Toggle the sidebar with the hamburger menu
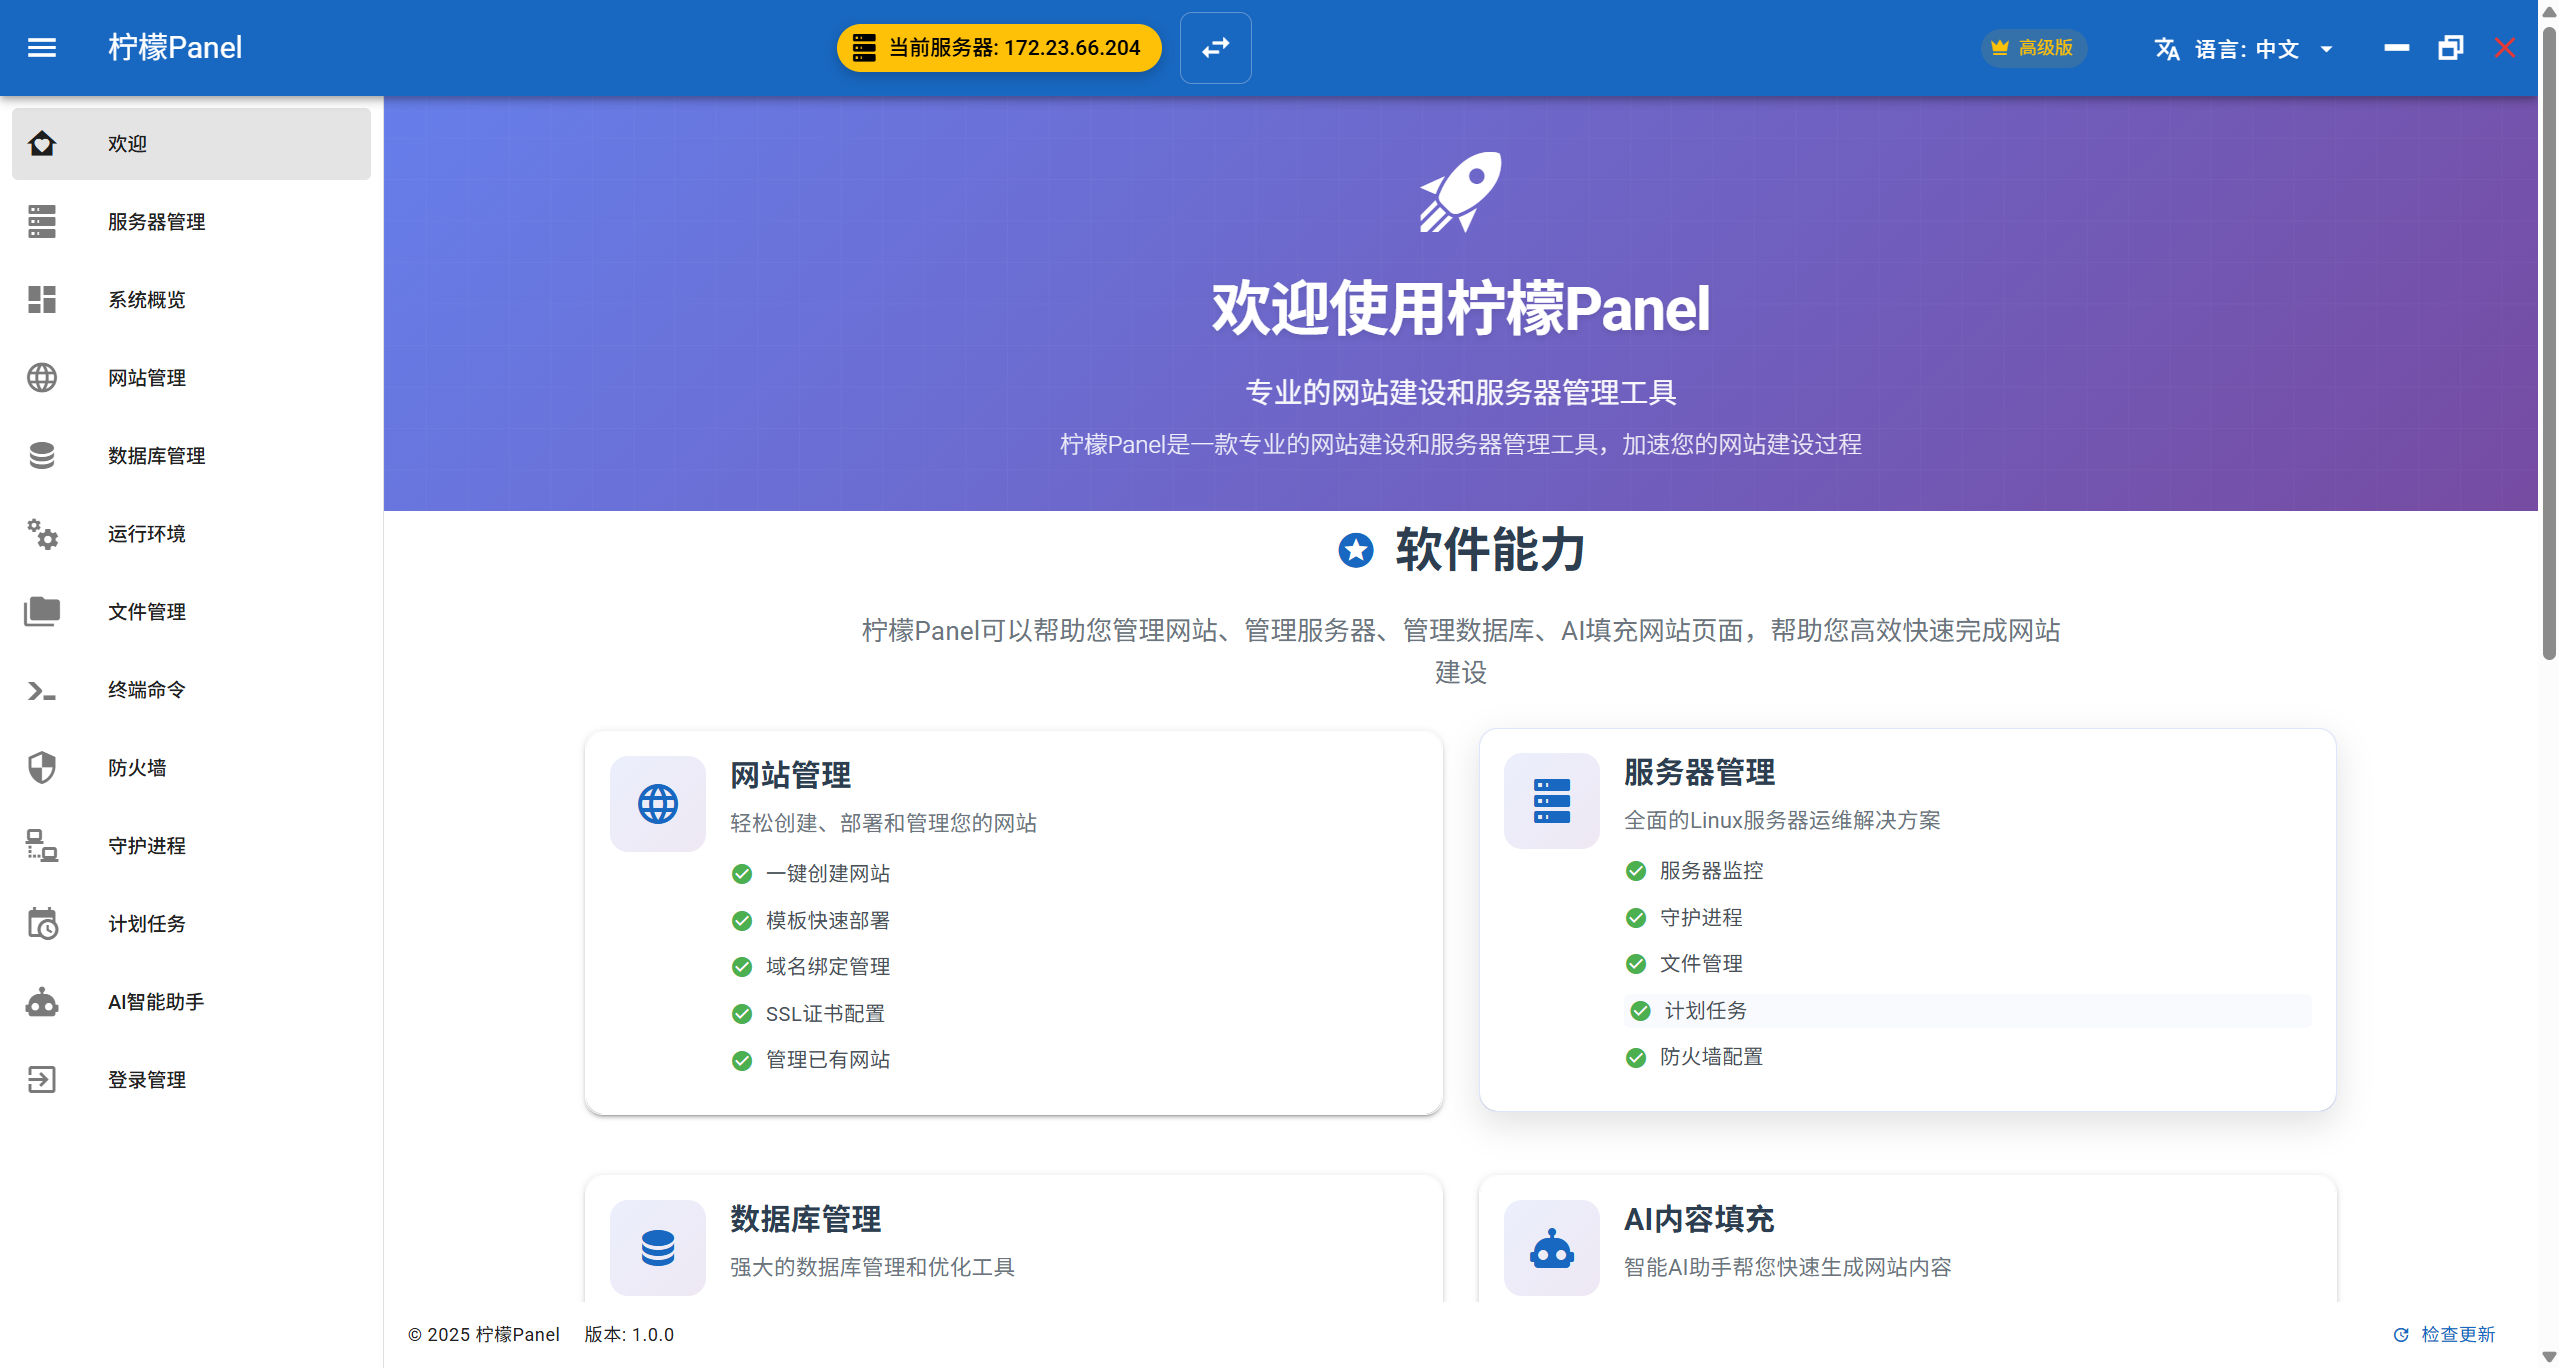2559x1368 pixels. [x=41, y=47]
